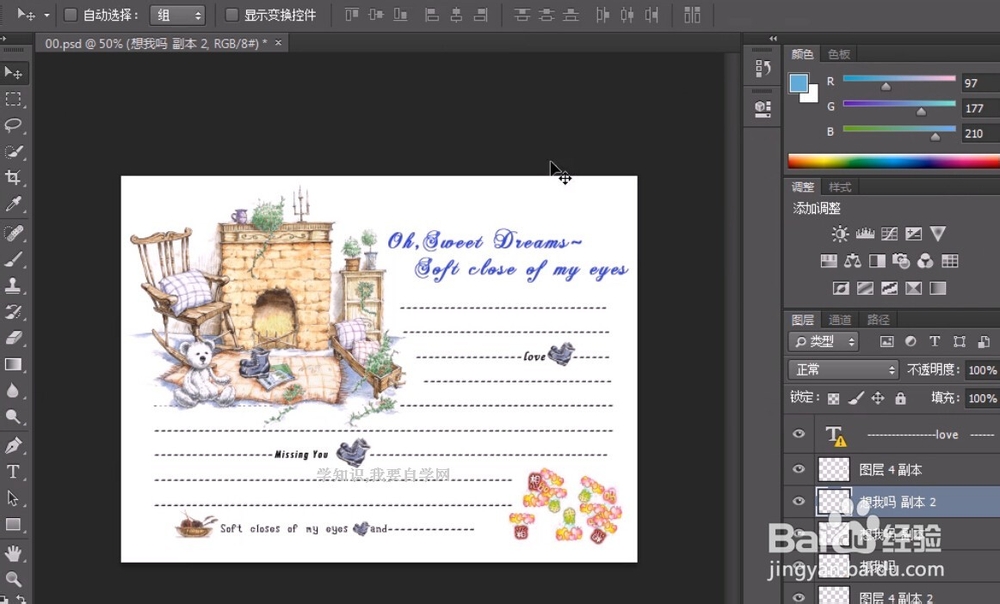
Task: Hide the 图层 4 副本 2 layer
Action: [x=798, y=597]
